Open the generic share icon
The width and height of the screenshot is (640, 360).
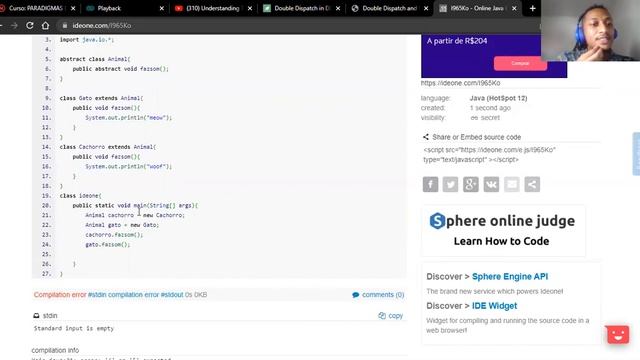(x=532, y=184)
